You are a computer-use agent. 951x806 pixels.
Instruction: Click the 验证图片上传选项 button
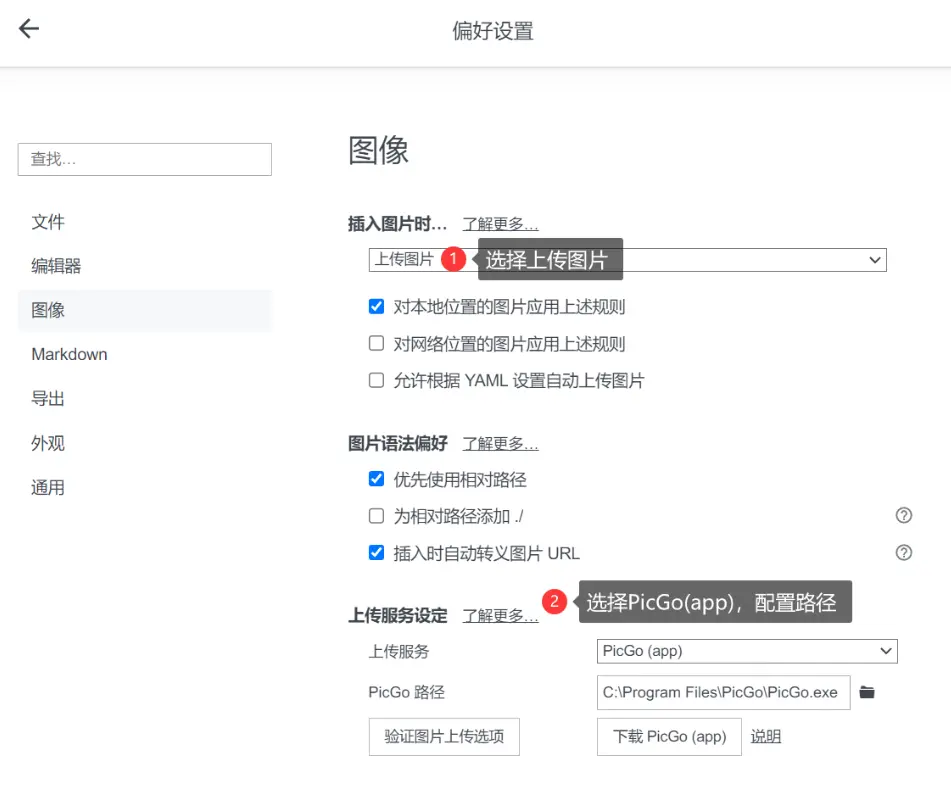tap(444, 737)
